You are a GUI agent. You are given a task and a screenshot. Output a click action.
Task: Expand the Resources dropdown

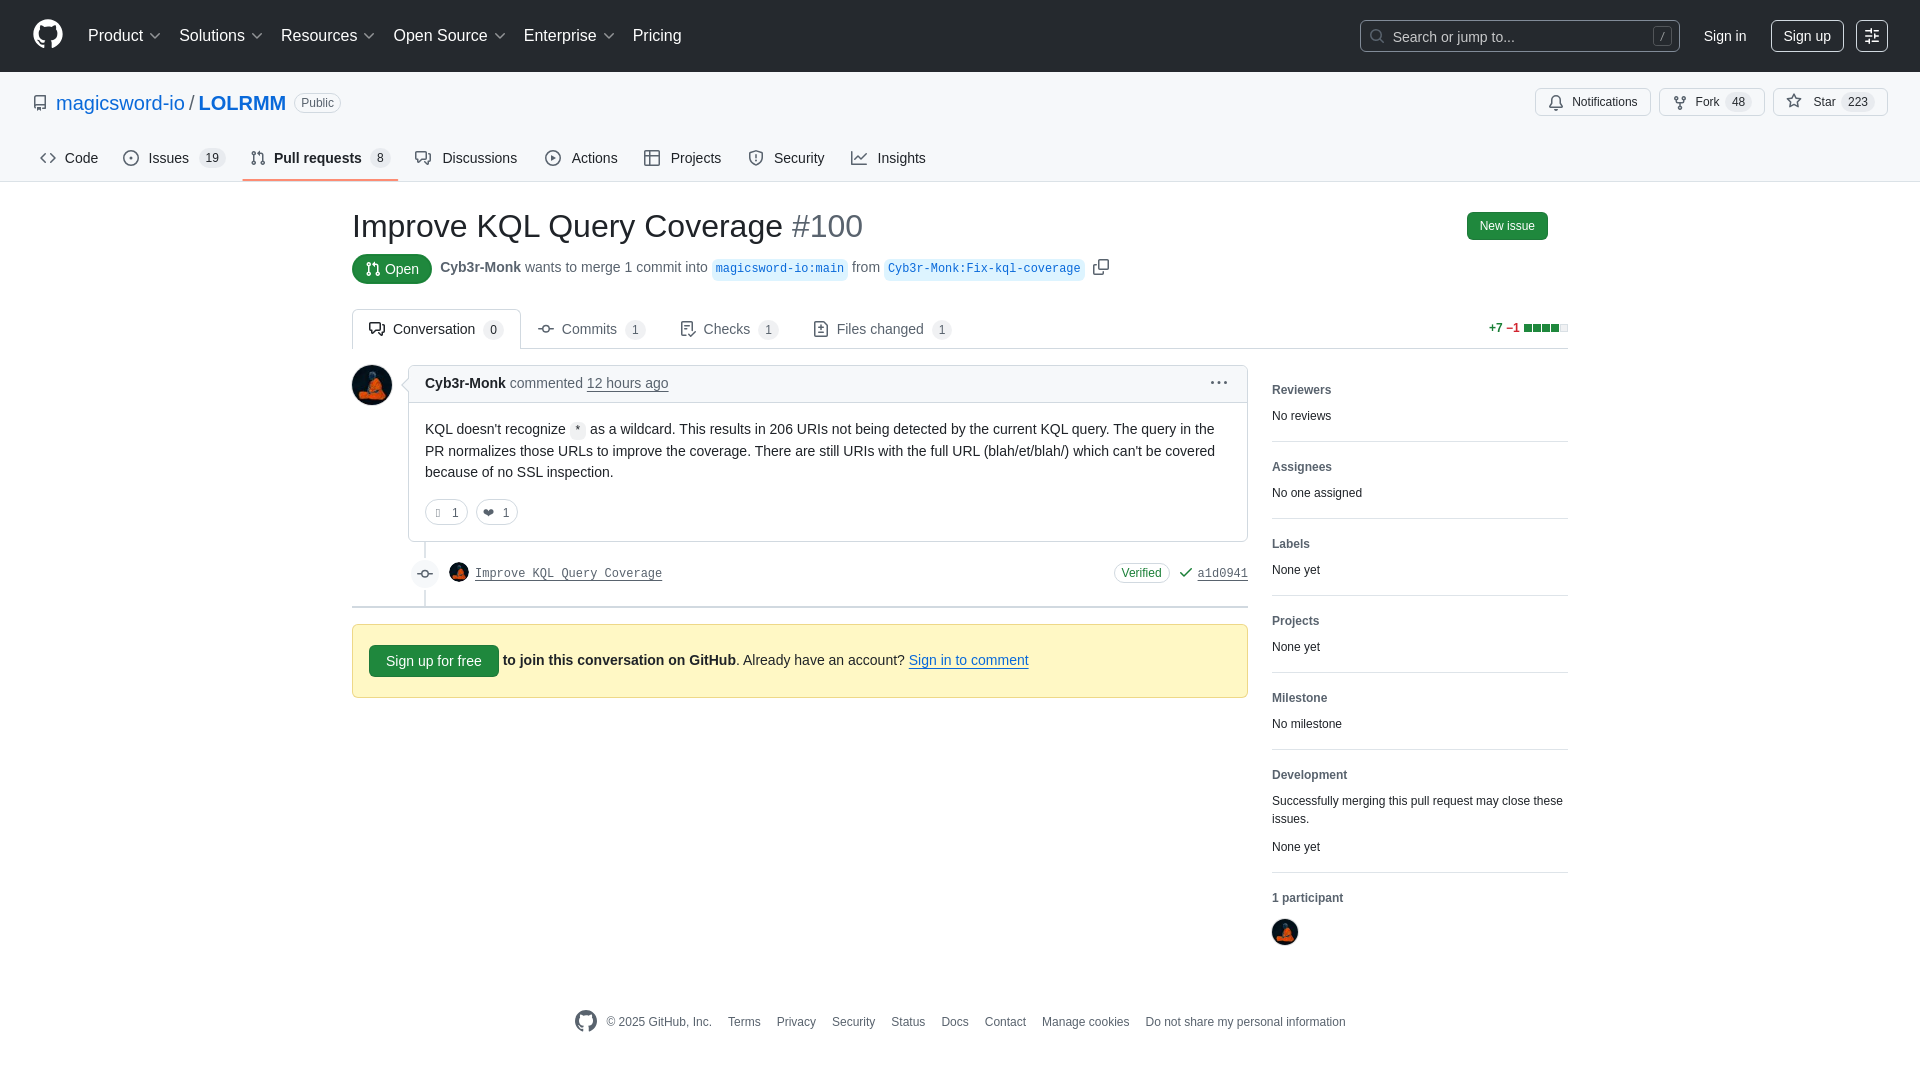click(x=328, y=36)
